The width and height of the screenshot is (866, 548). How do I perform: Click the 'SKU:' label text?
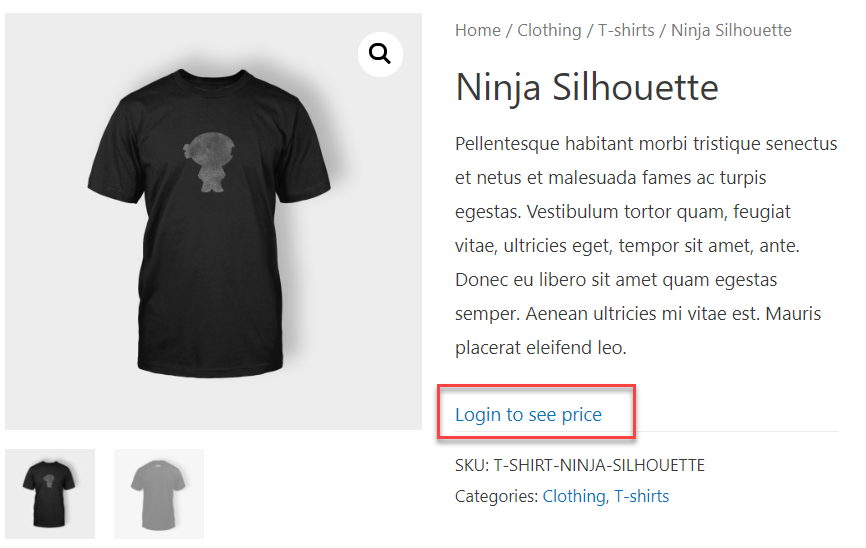pyautogui.click(x=472, y=465)
